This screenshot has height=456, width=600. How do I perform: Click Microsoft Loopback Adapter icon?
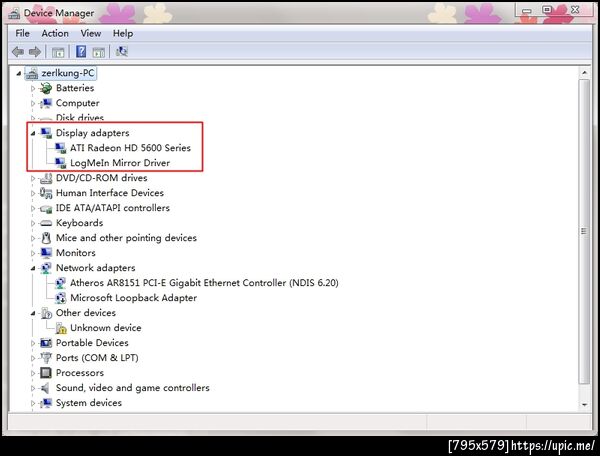pos(60,298)
